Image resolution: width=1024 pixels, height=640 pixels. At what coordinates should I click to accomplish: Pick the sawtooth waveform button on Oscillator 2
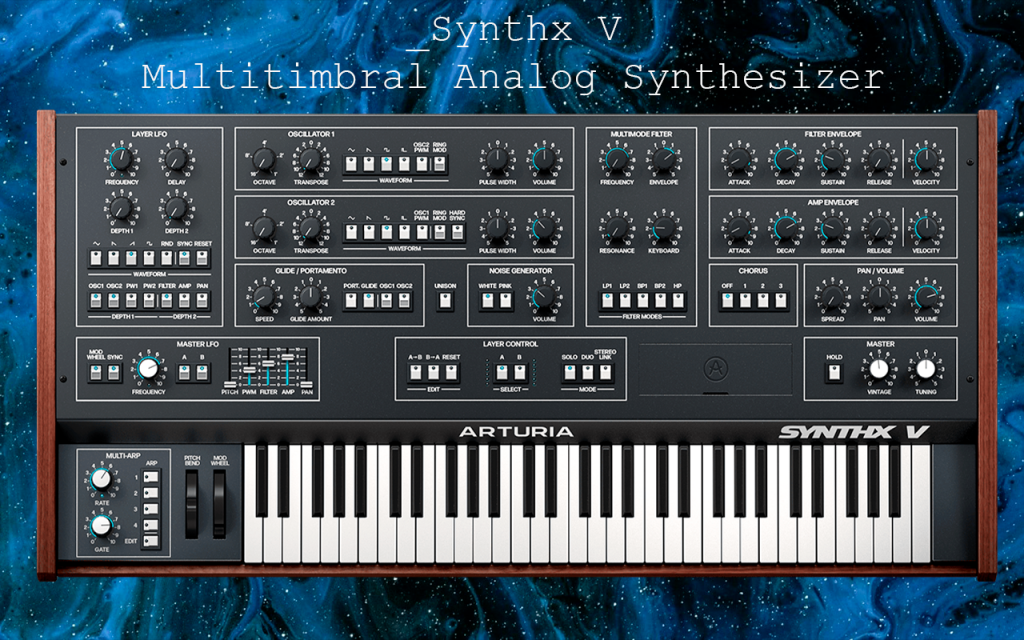(x=369, y=232)
